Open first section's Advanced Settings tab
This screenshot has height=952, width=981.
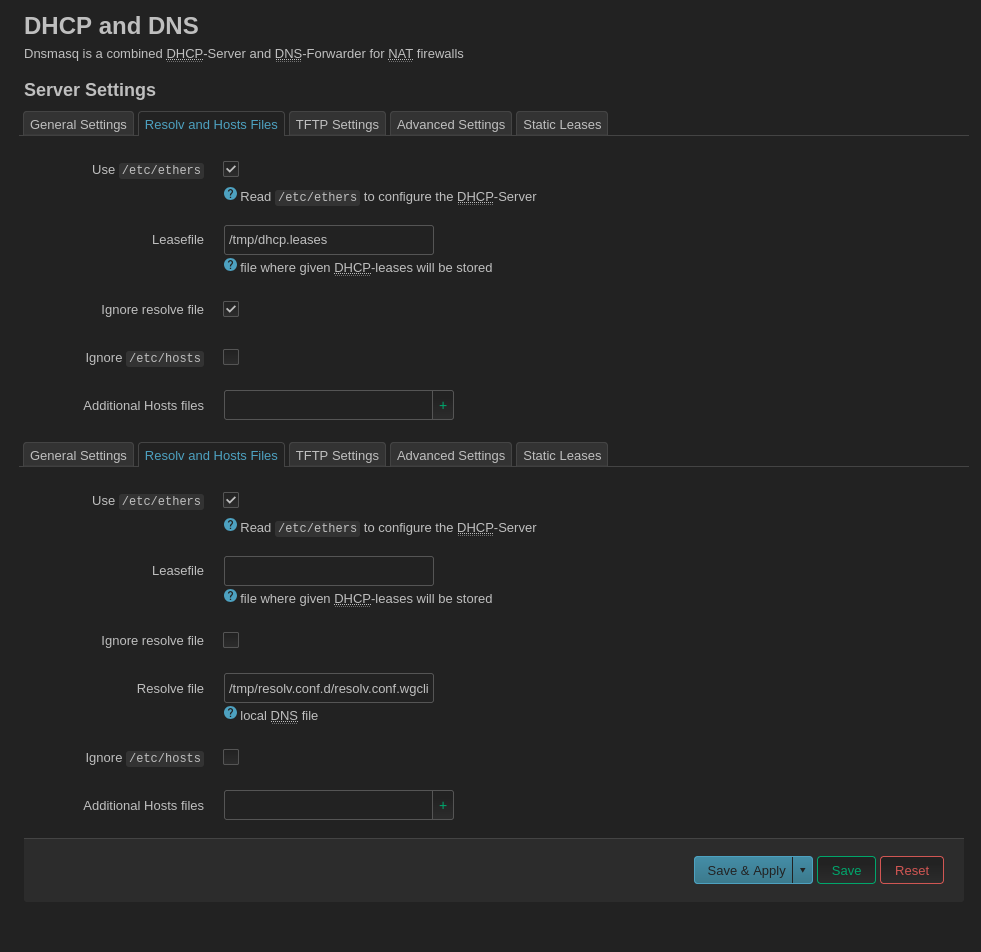tap(451, 124)
